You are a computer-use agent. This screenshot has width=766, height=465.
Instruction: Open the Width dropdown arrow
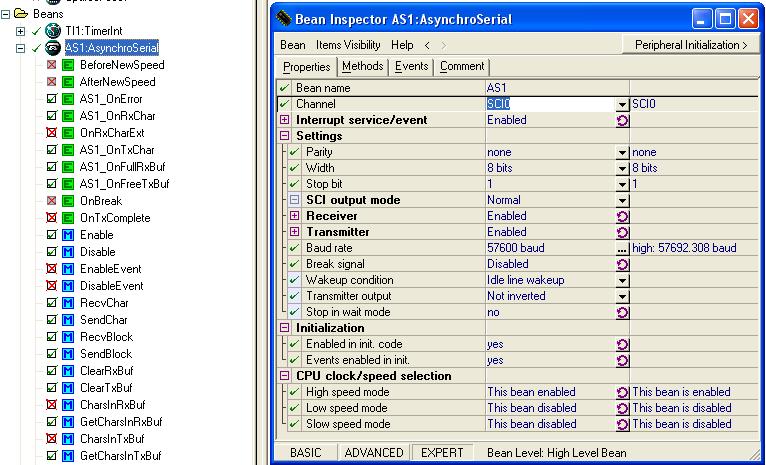pyautogui.click(x=622, y=169)
